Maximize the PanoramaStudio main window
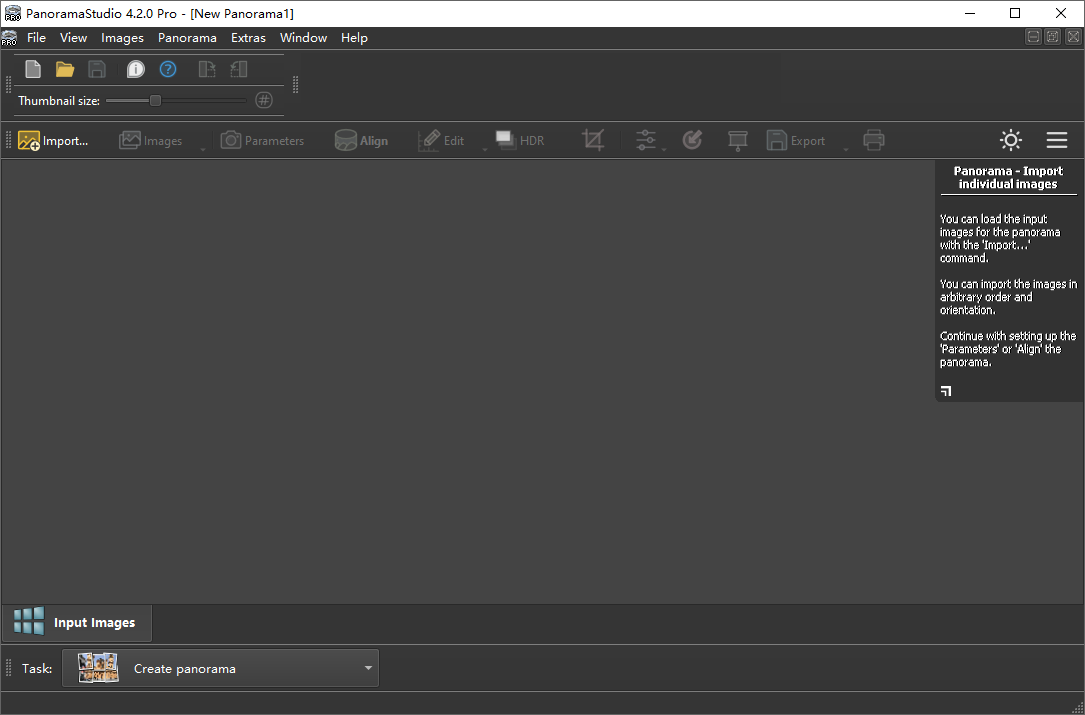1085x715 pixels. coord(1014,13)
